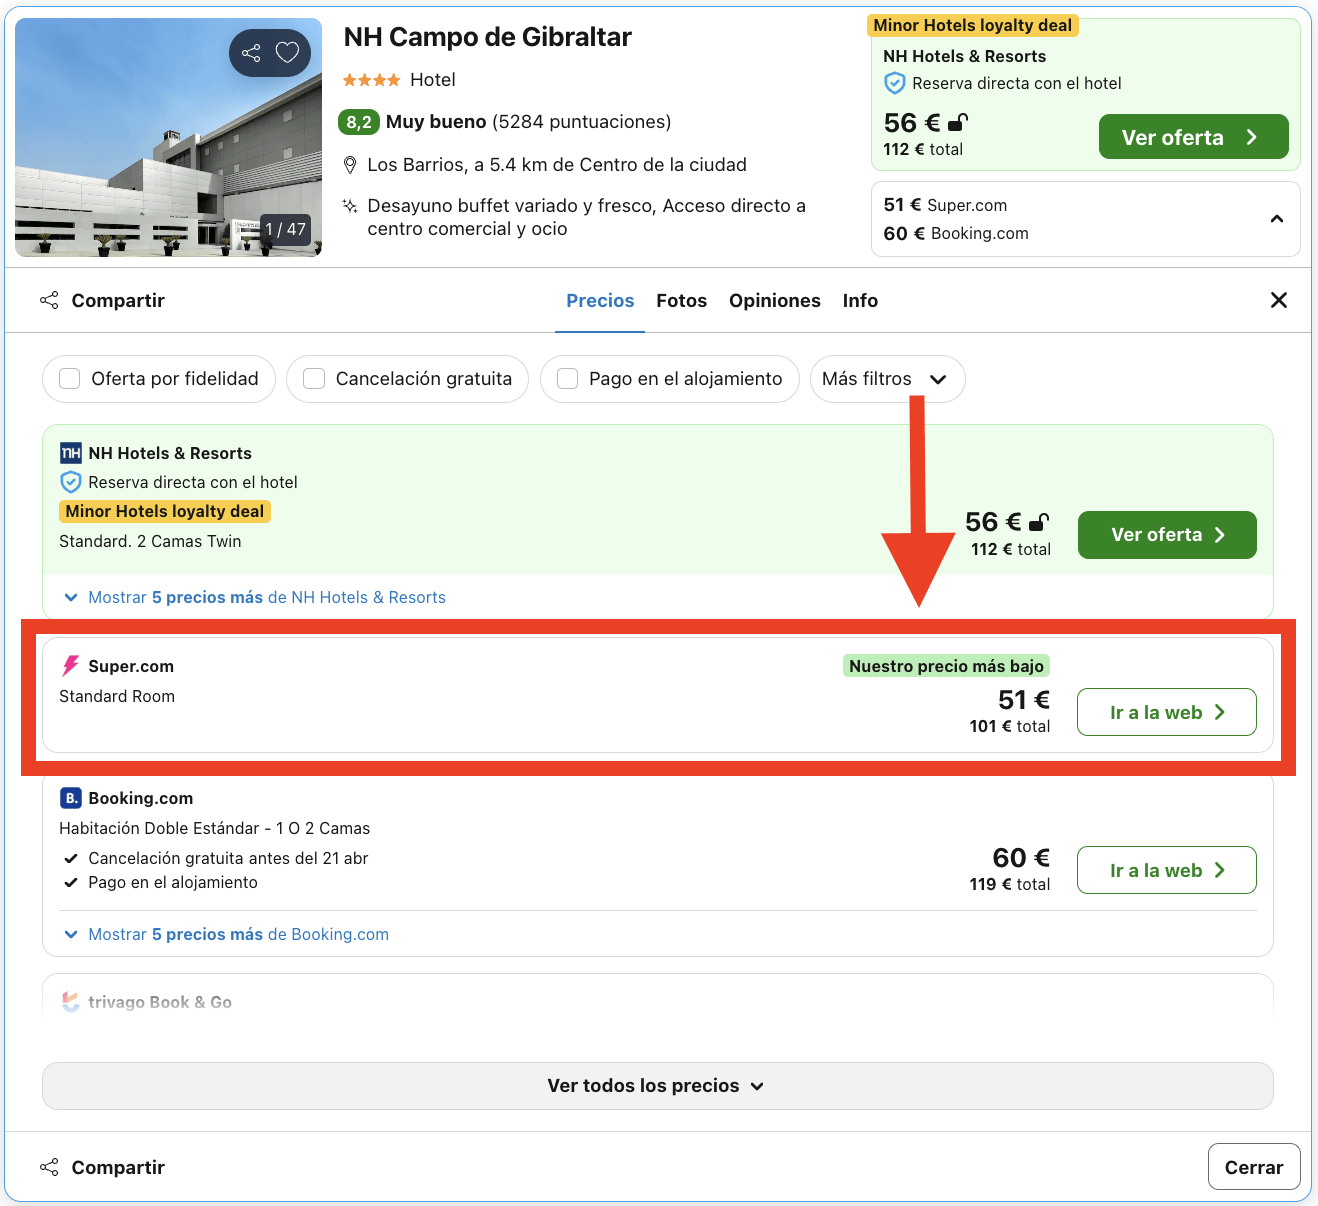Open the Más filtros dropdown

click(x=887, y=379)
